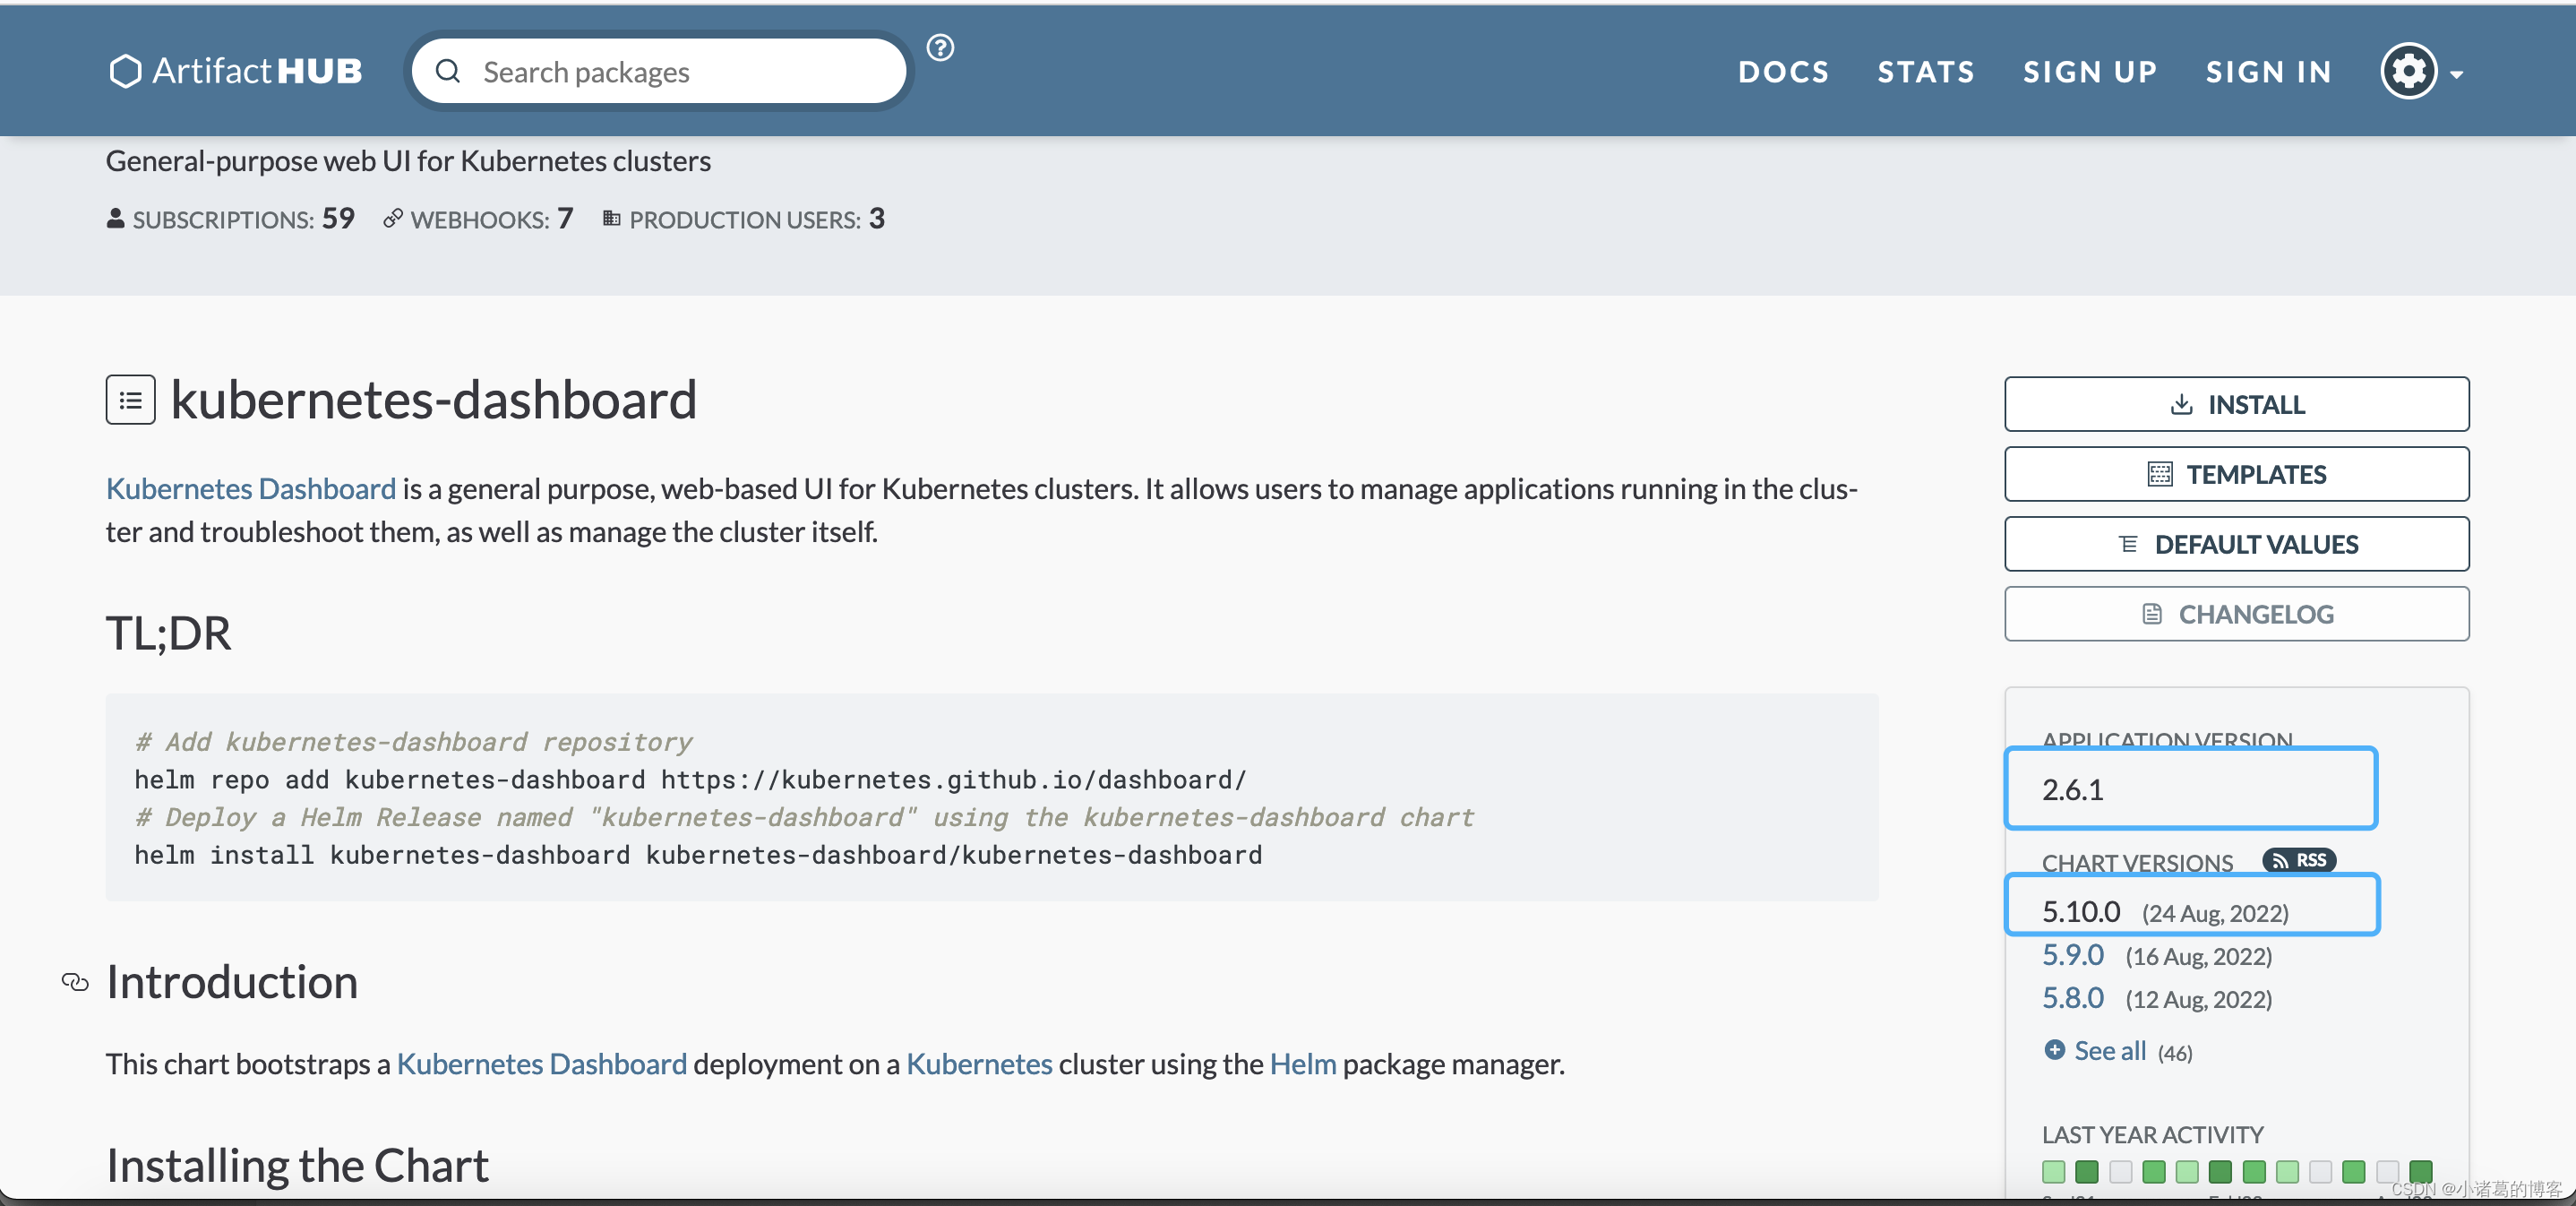This screenshot has width=2576, height=1206.
Task: Open the CHANGELOG
Action: click(x=2236, y=614)
